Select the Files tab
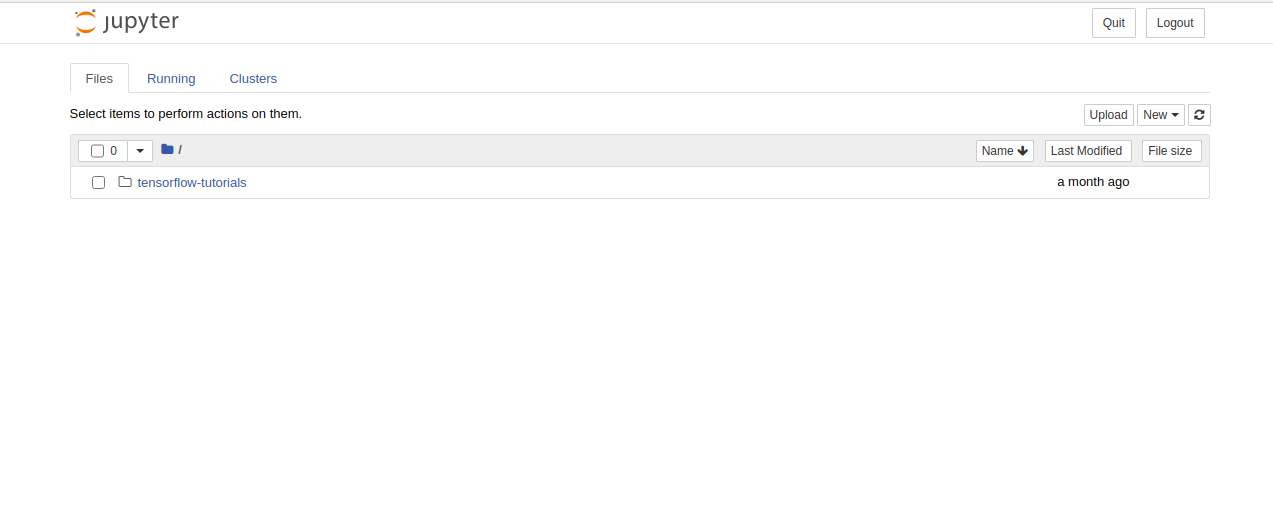 click(x=99, y=78)
